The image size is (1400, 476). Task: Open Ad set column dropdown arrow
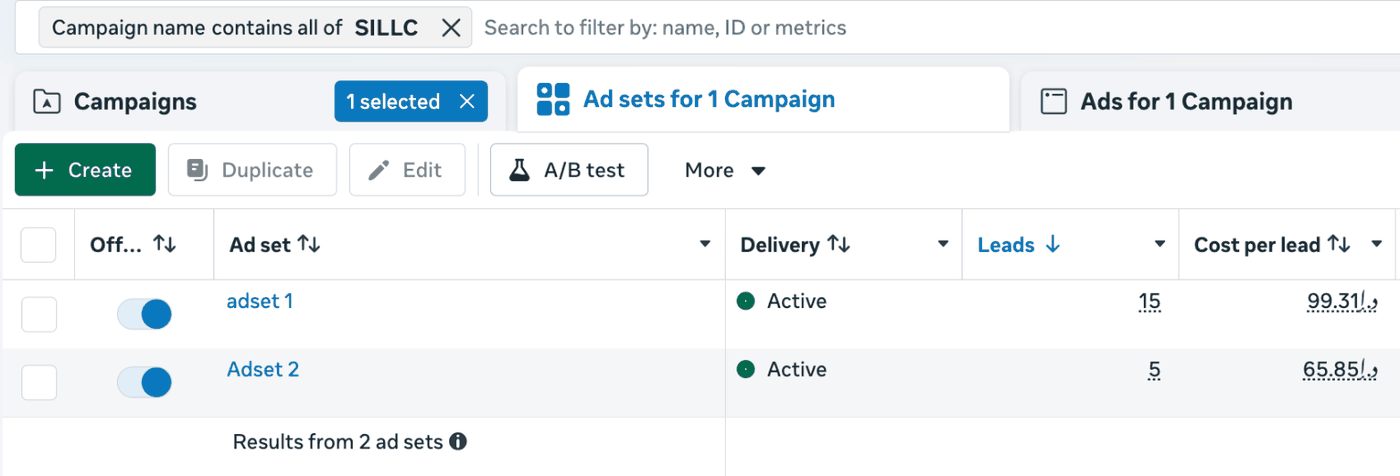[705, 245]
